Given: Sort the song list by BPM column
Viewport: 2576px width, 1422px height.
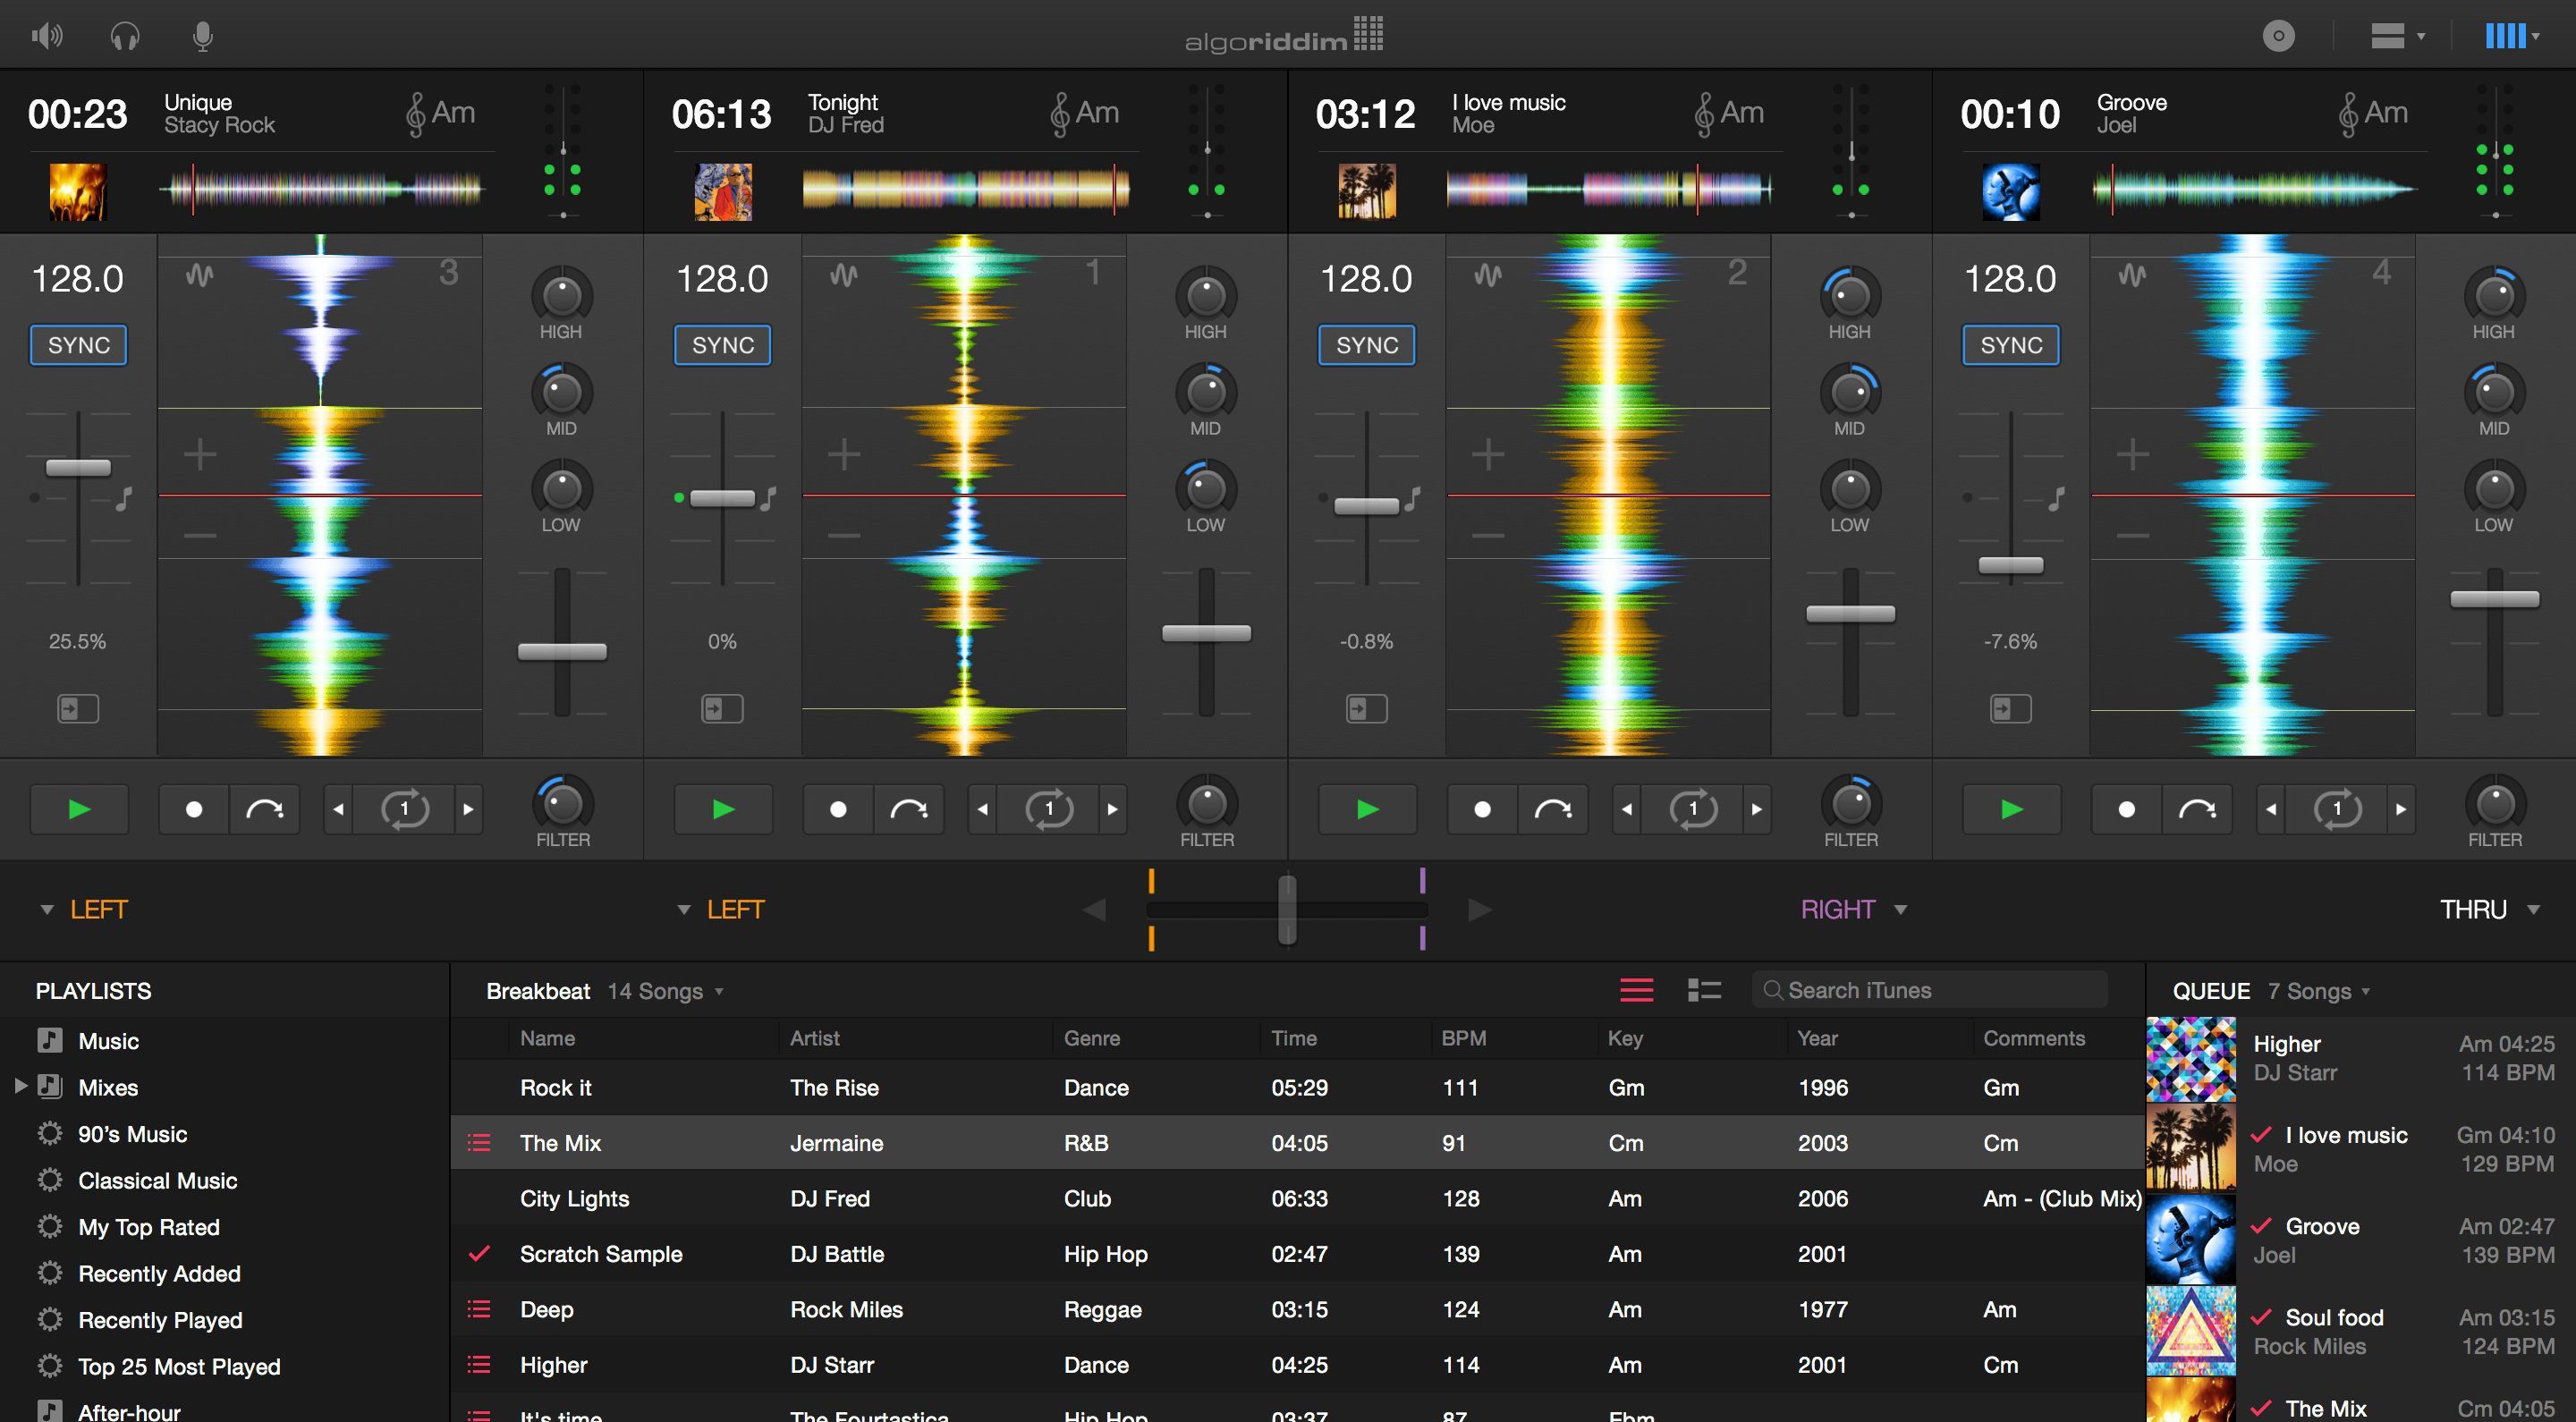Looking at the screenshot, I should click(1463, 1038).
